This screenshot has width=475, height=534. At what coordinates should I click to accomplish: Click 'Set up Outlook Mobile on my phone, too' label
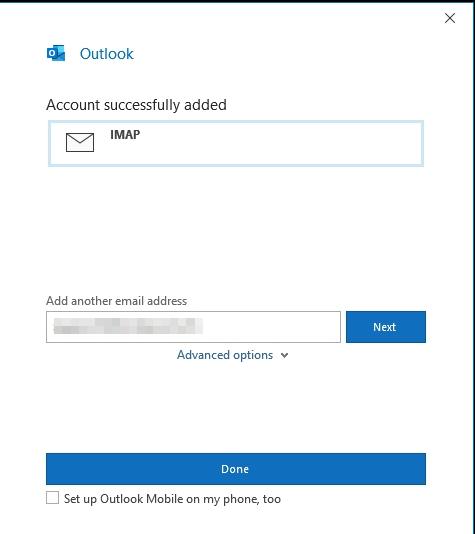[172, 499]
